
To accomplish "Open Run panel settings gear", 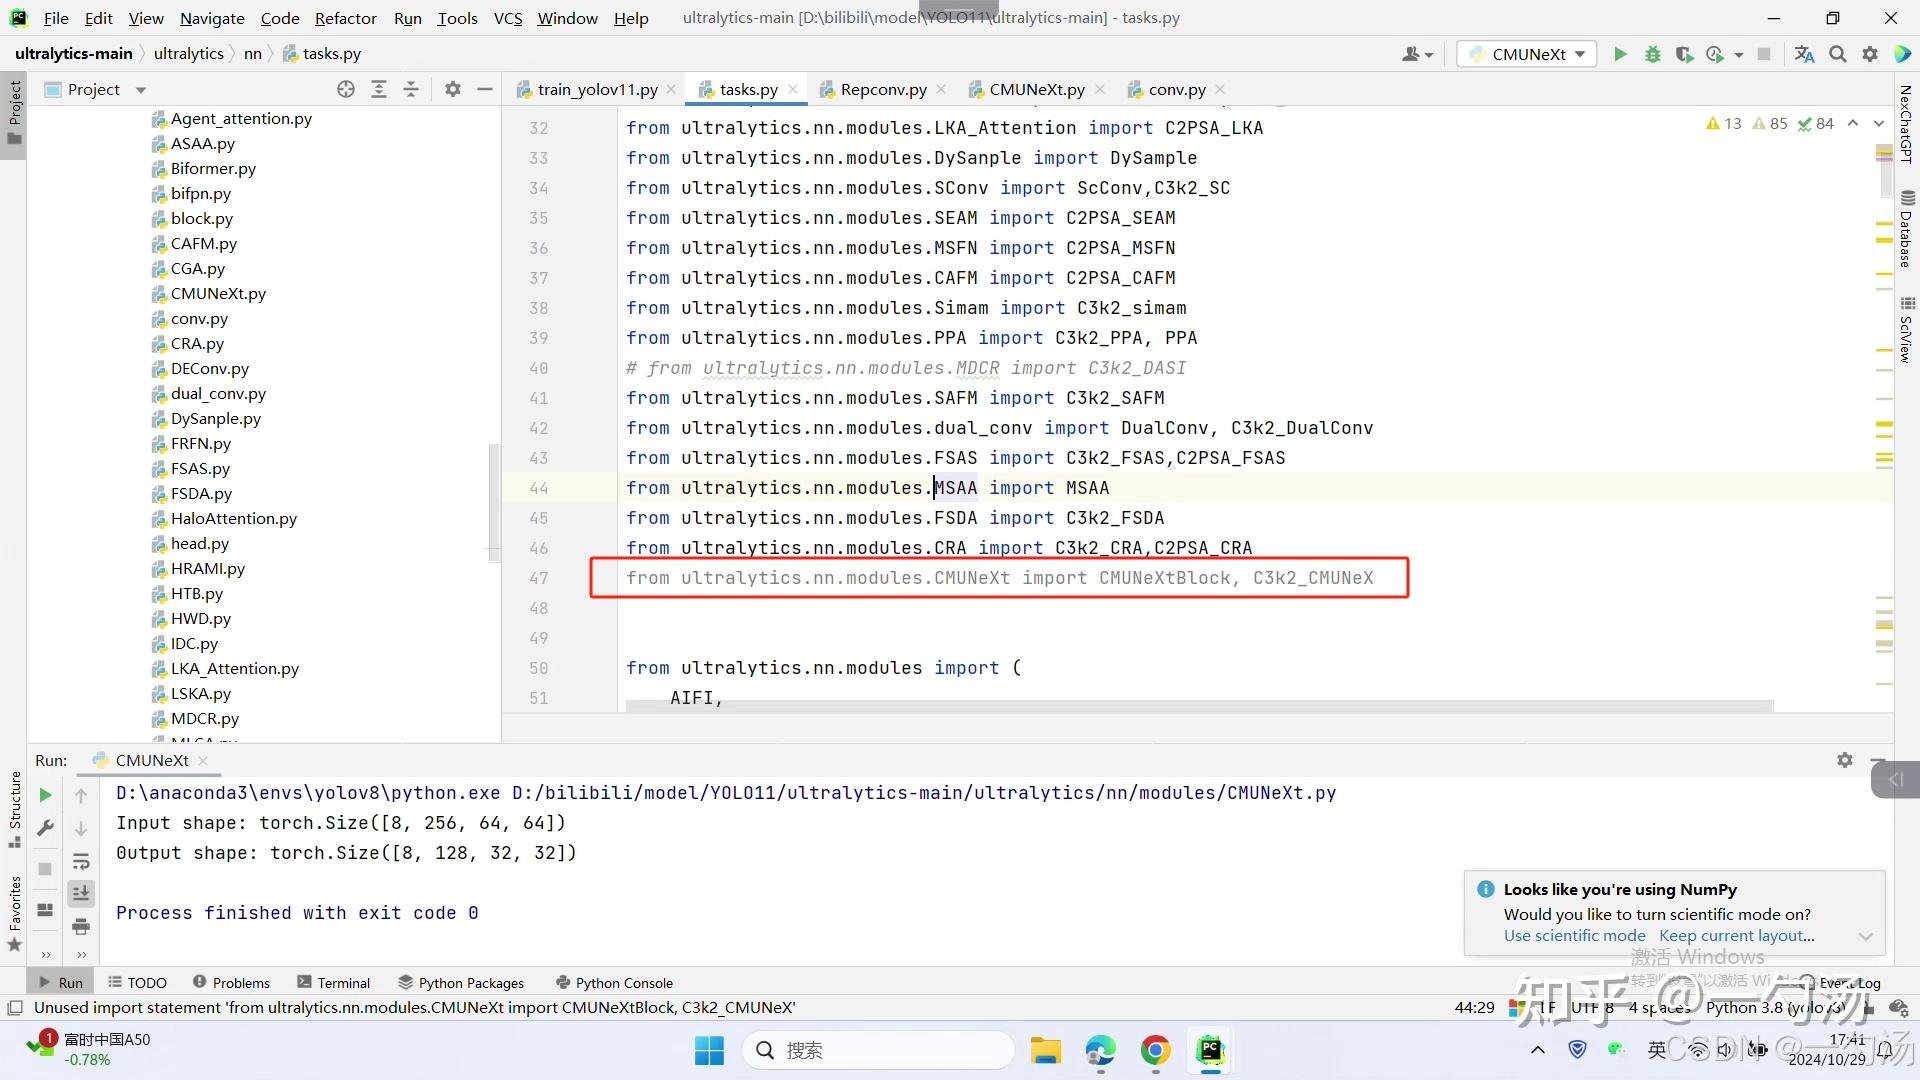I will 1844,760.
